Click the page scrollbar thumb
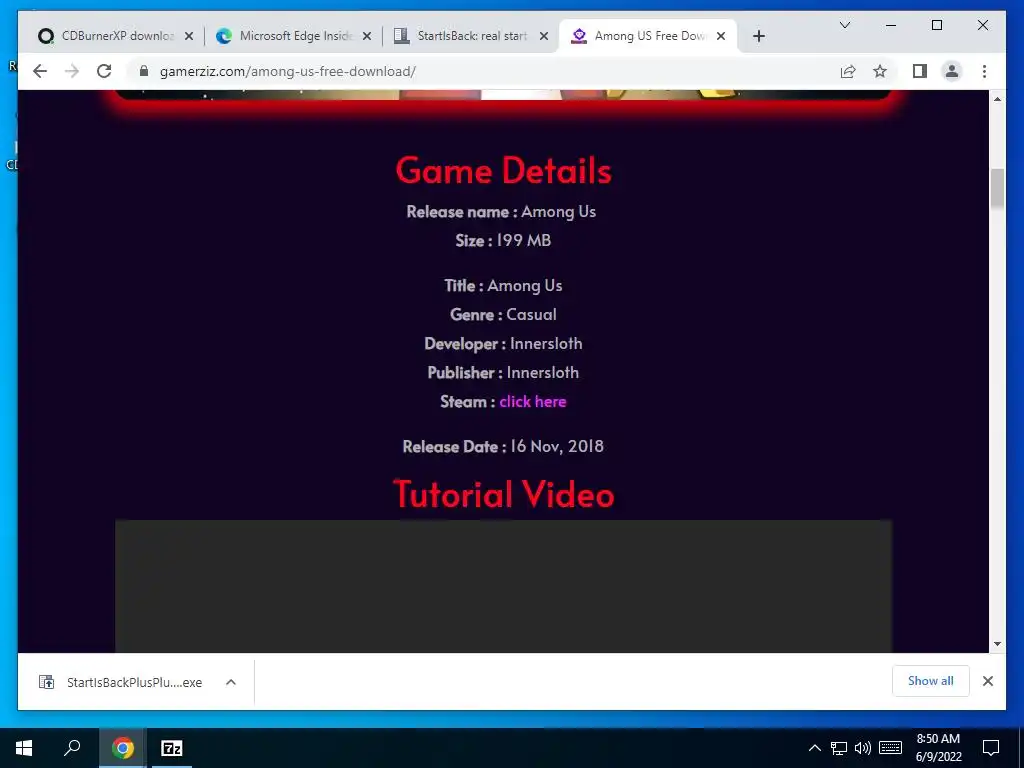 click(x=997, y=189)
